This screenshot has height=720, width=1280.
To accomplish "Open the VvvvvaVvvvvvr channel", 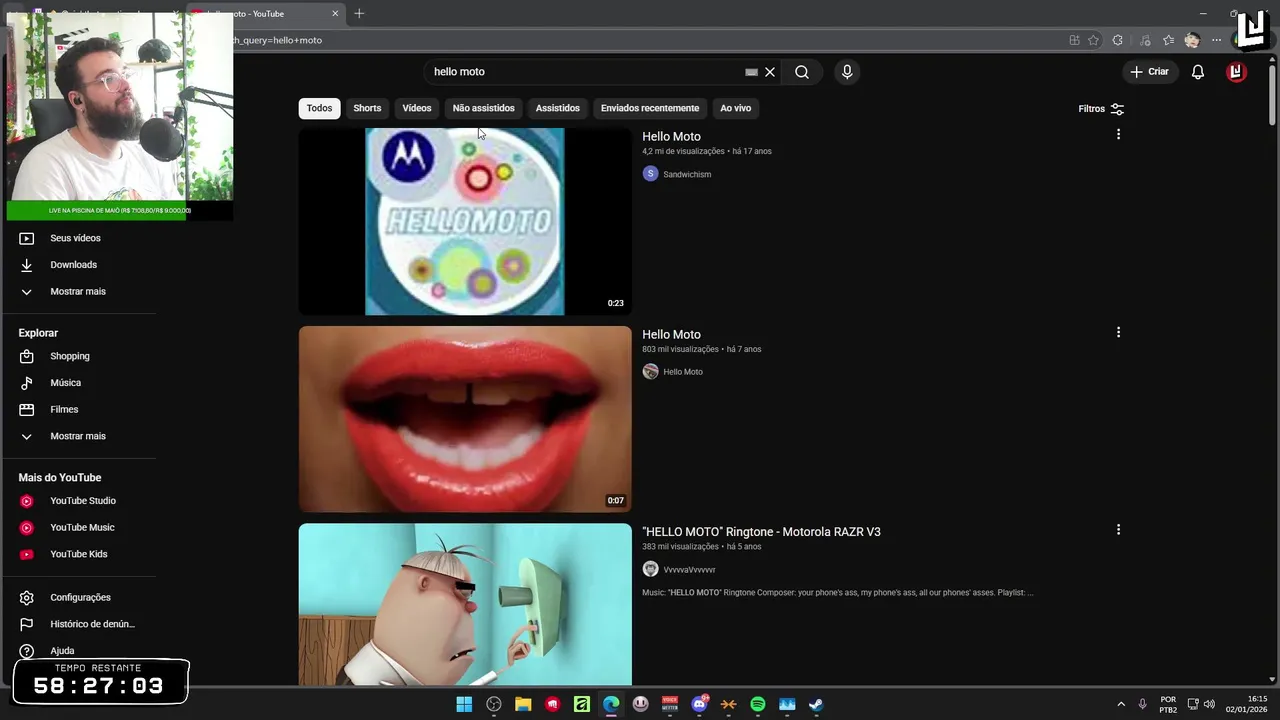I will 689,570.
